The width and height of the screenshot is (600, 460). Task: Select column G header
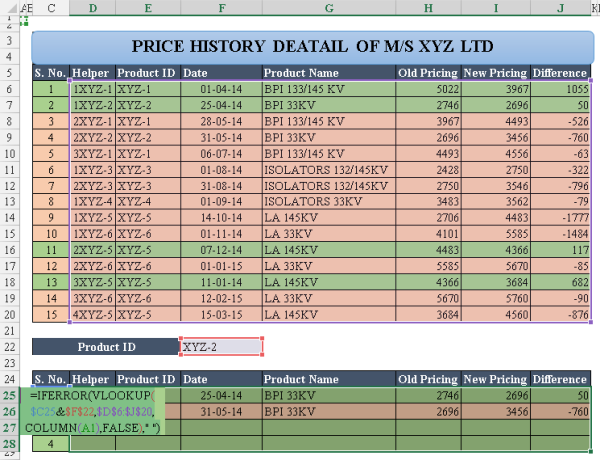click(x=327, y=8)
